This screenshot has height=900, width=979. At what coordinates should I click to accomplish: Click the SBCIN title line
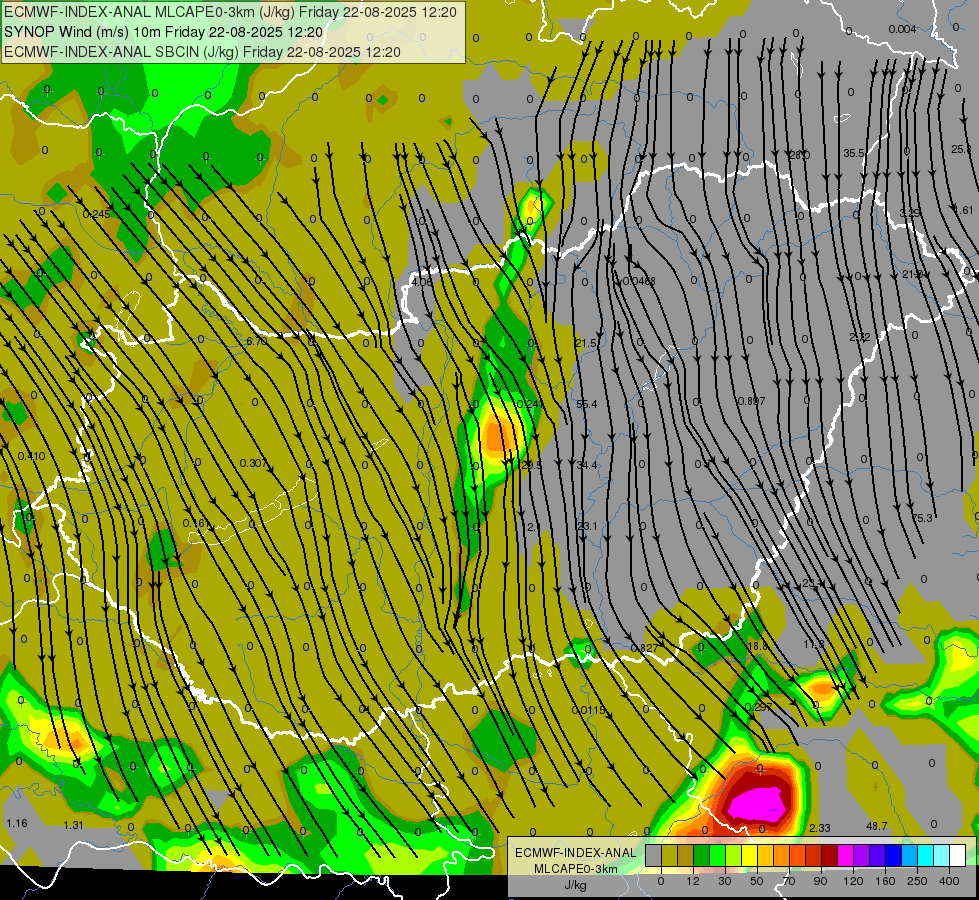(x=202, y=52)
